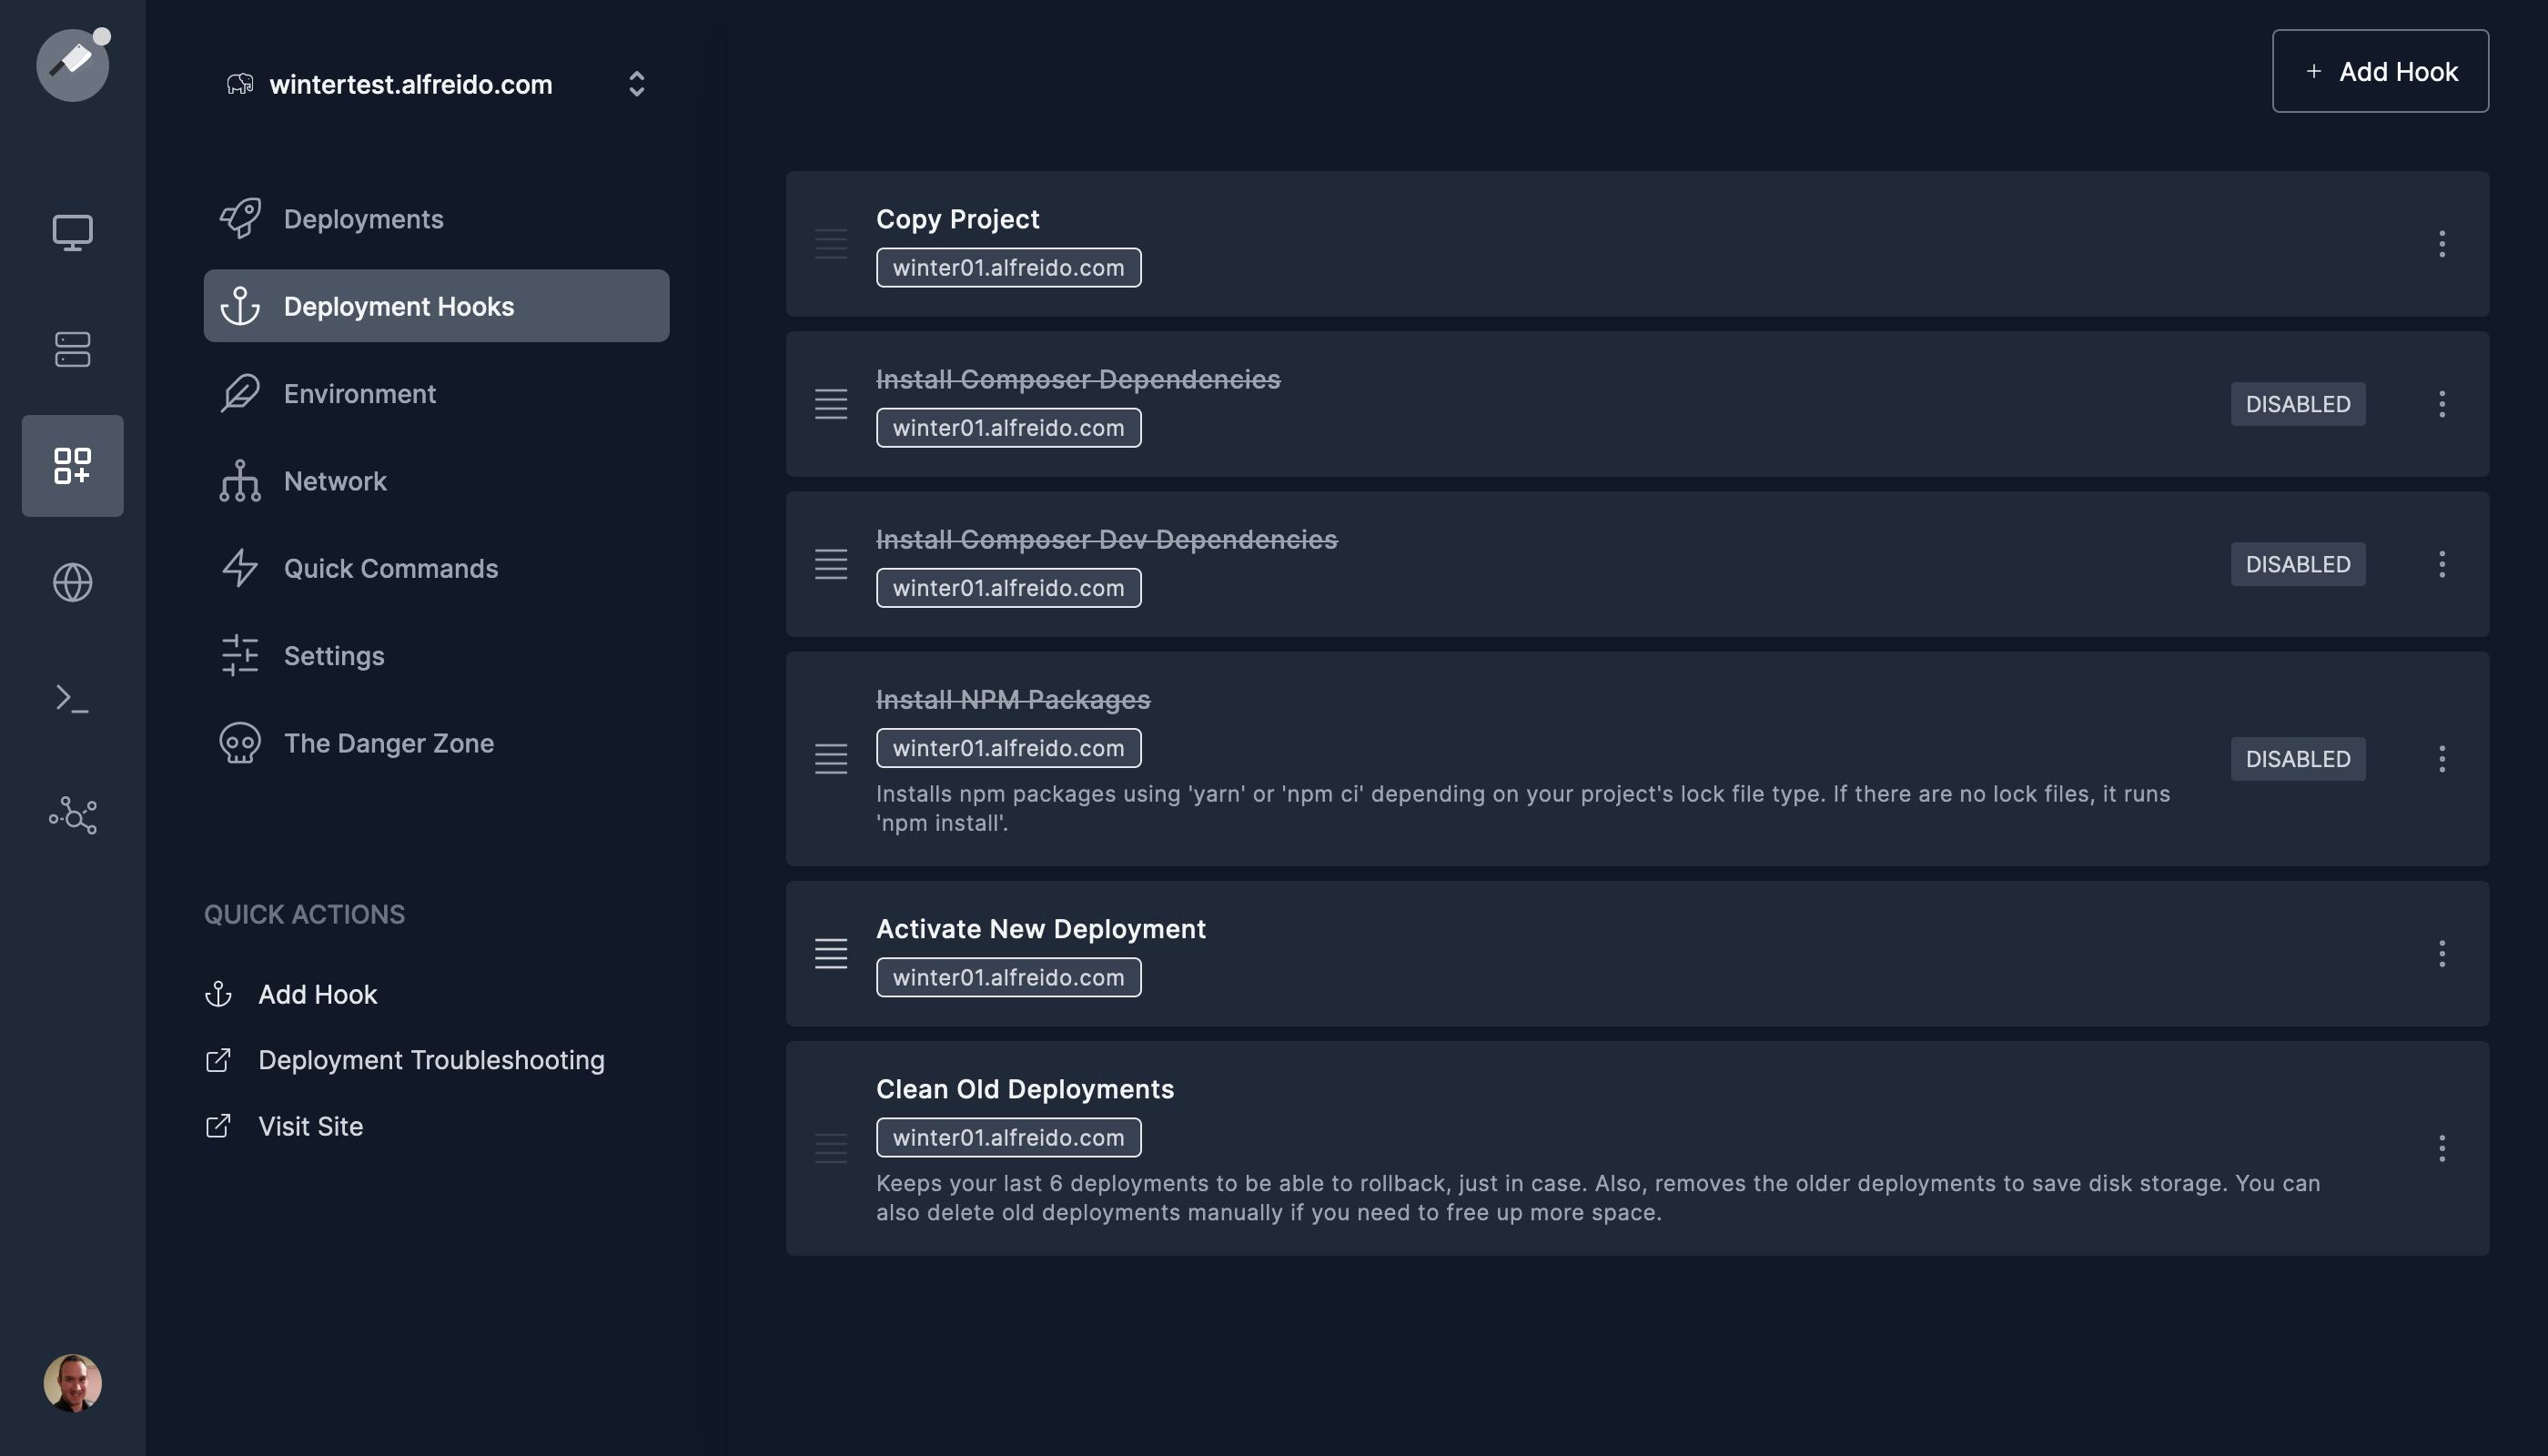This screenshot has height=1456, width=2548.
Task: Click the DISABLED badge on Install Composer Dependencies
Action: (2297, 404)
